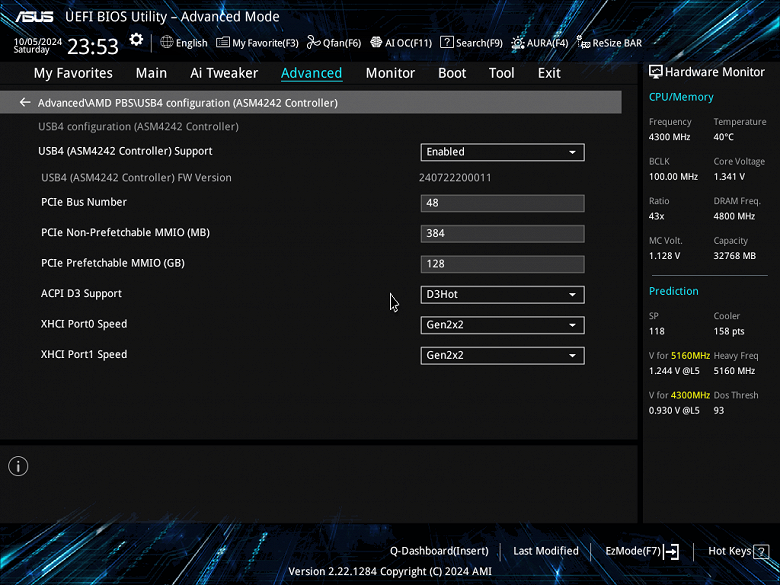Click PCIe Non-Prefetchable MMIO field

click(502, 233)
